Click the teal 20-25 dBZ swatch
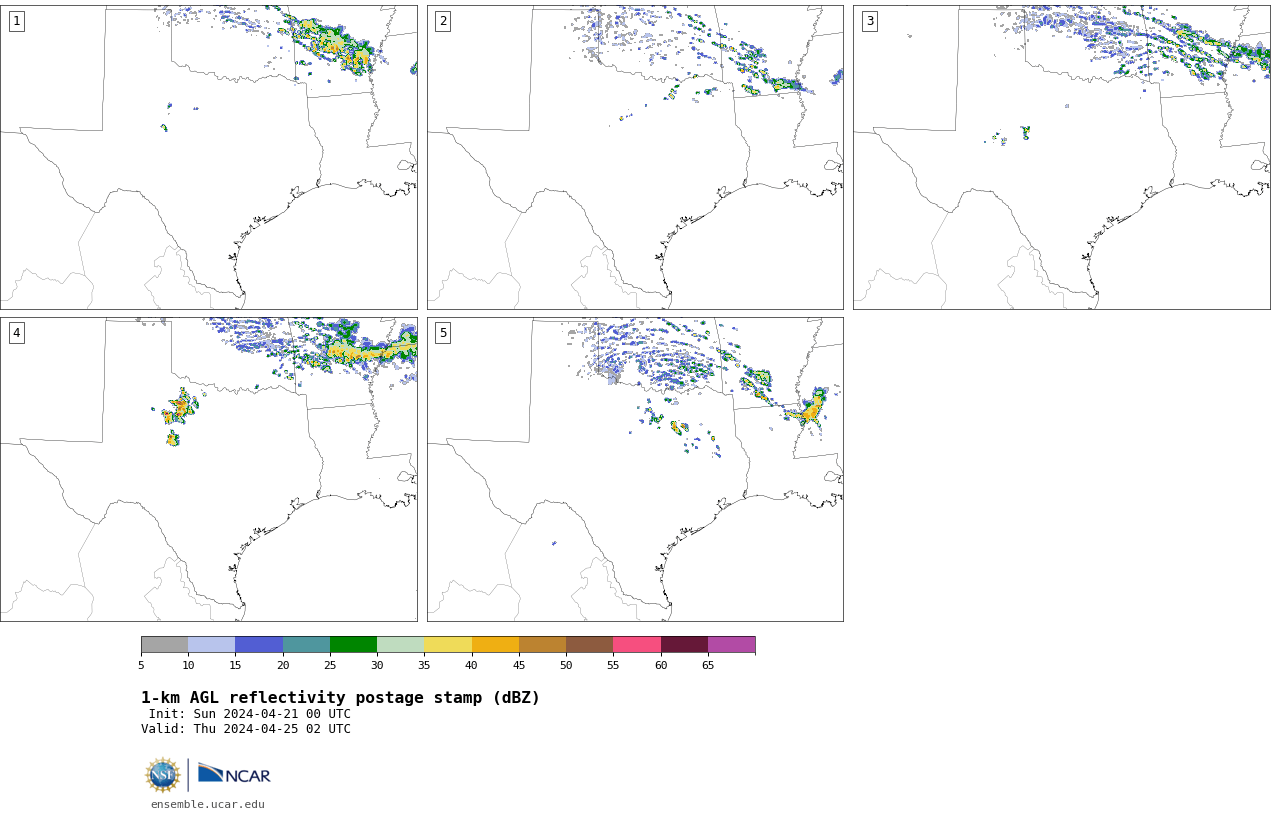1280x815 pixels. 306,645
